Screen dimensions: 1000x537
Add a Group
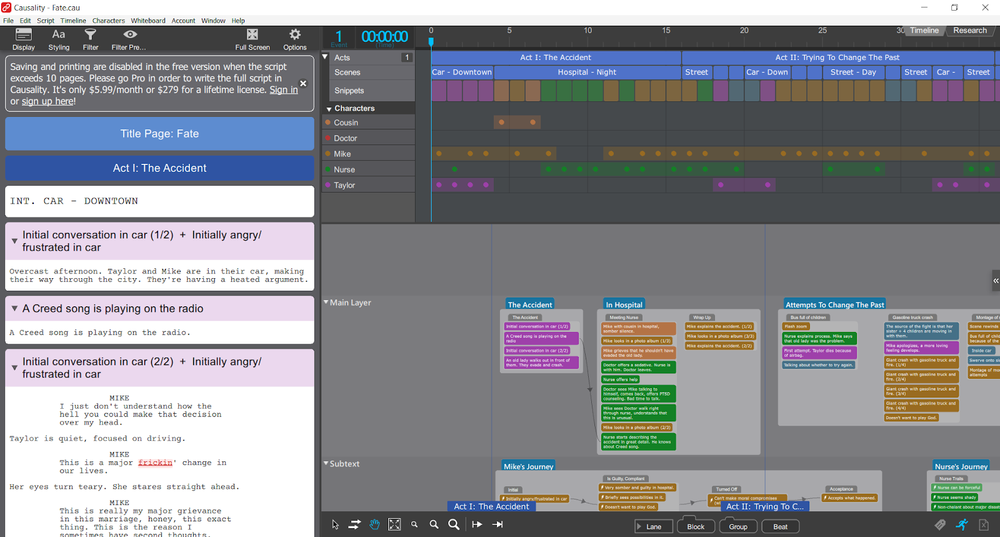click(x=738, y=526)
